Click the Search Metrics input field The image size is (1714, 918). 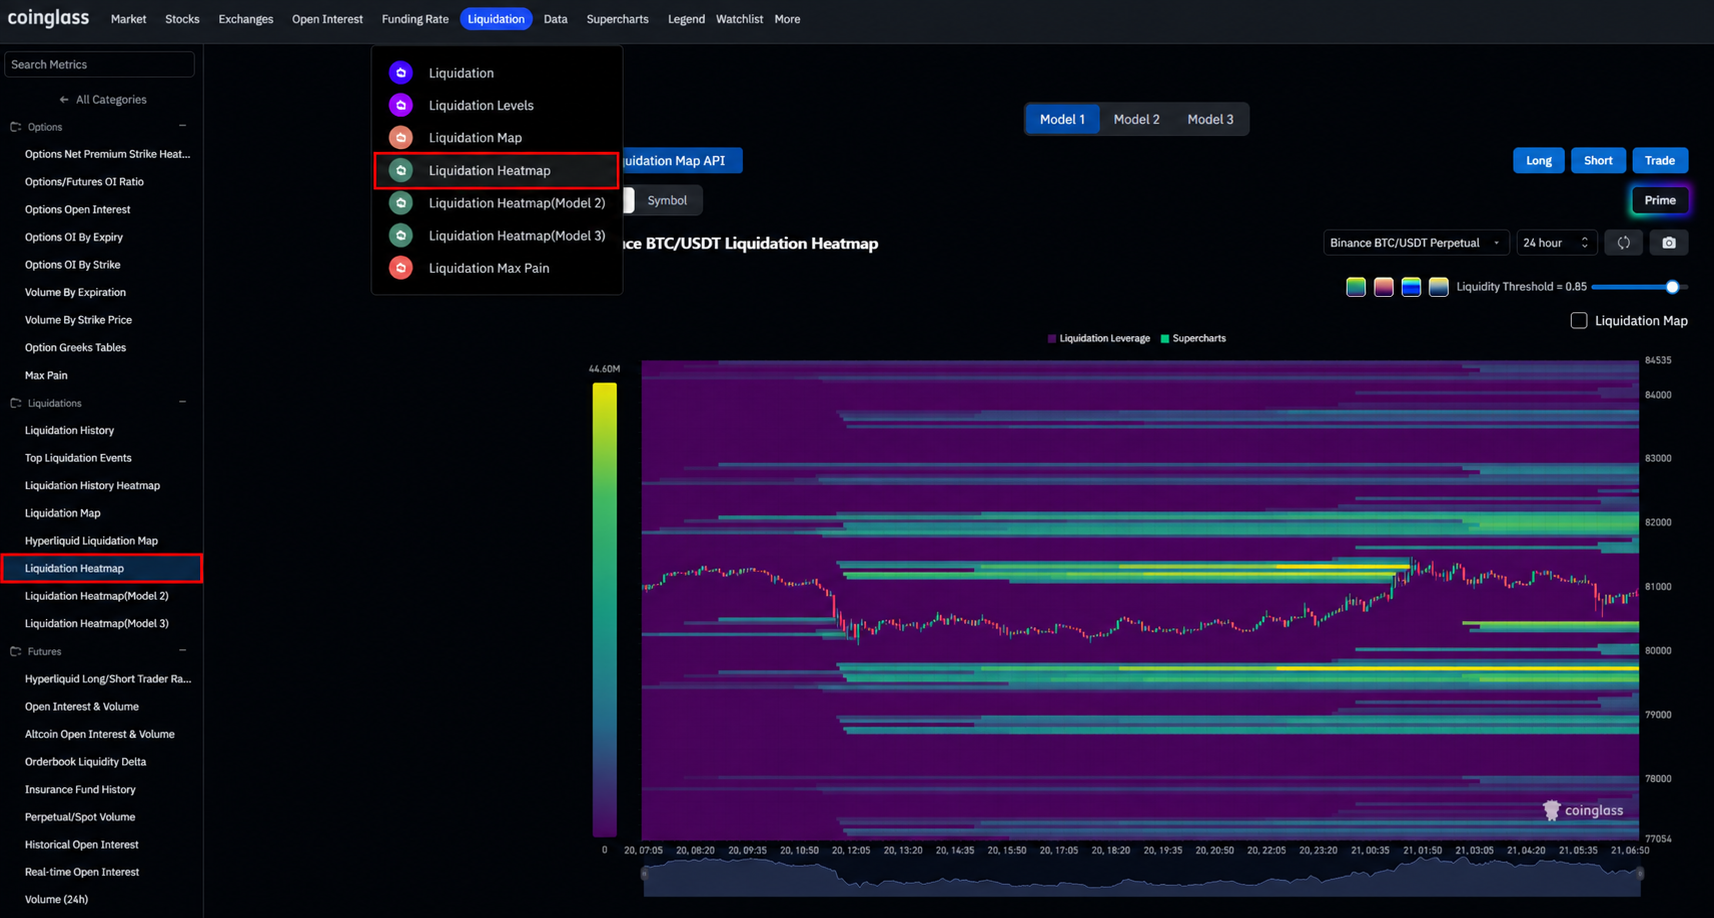pyautogui.click(x=99, y=65)
